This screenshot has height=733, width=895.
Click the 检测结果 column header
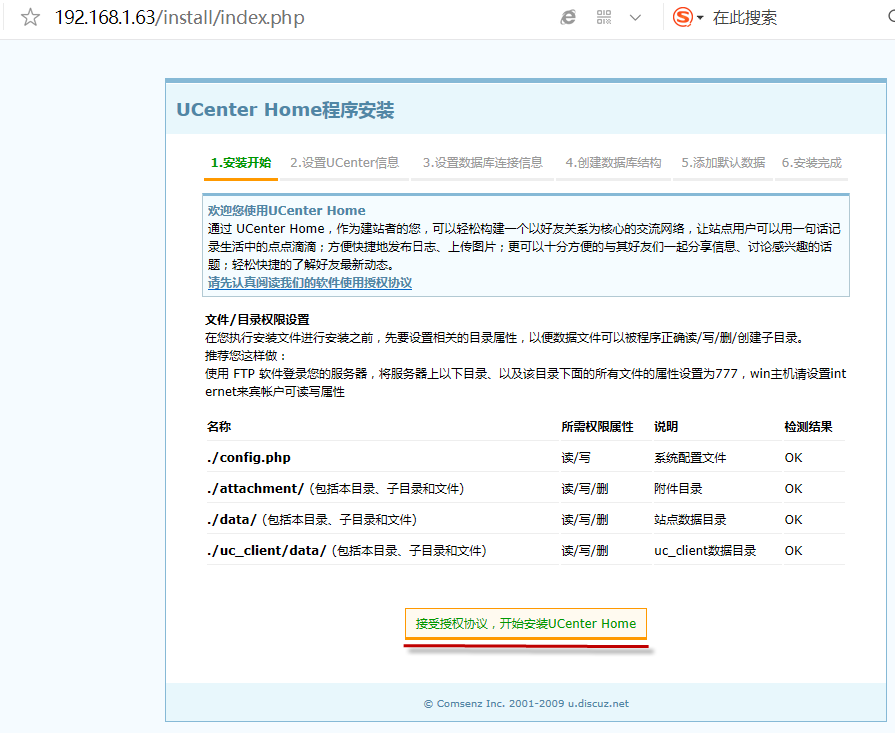pyautogui.click(x=808, y=426)
